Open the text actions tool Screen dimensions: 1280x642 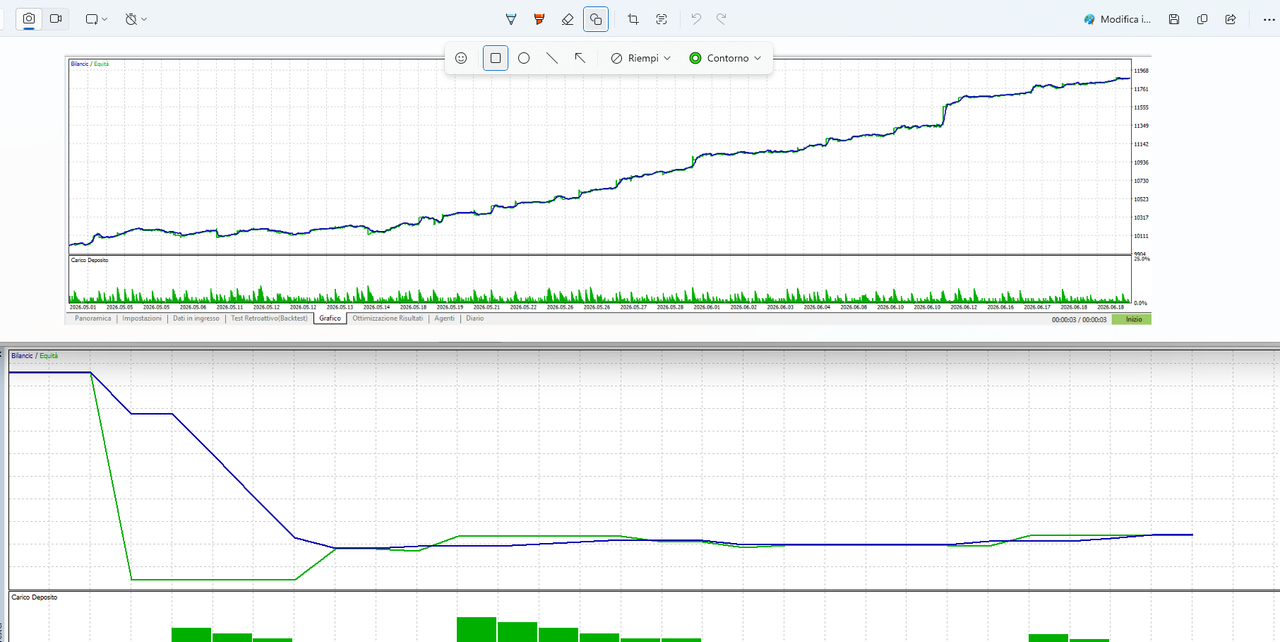pyautogui.click(x=662, y=19)
